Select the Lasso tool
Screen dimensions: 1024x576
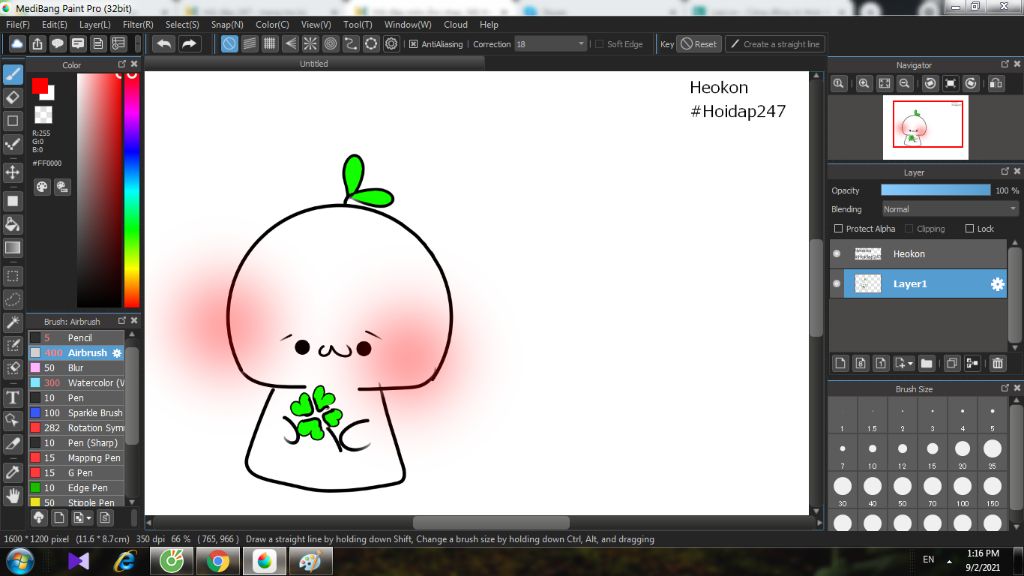[12, 299]
